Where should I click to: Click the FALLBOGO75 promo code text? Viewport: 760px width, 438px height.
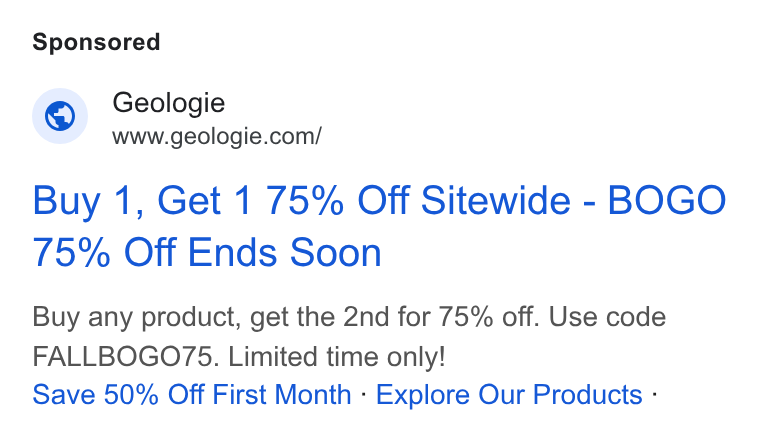[123, 357]
